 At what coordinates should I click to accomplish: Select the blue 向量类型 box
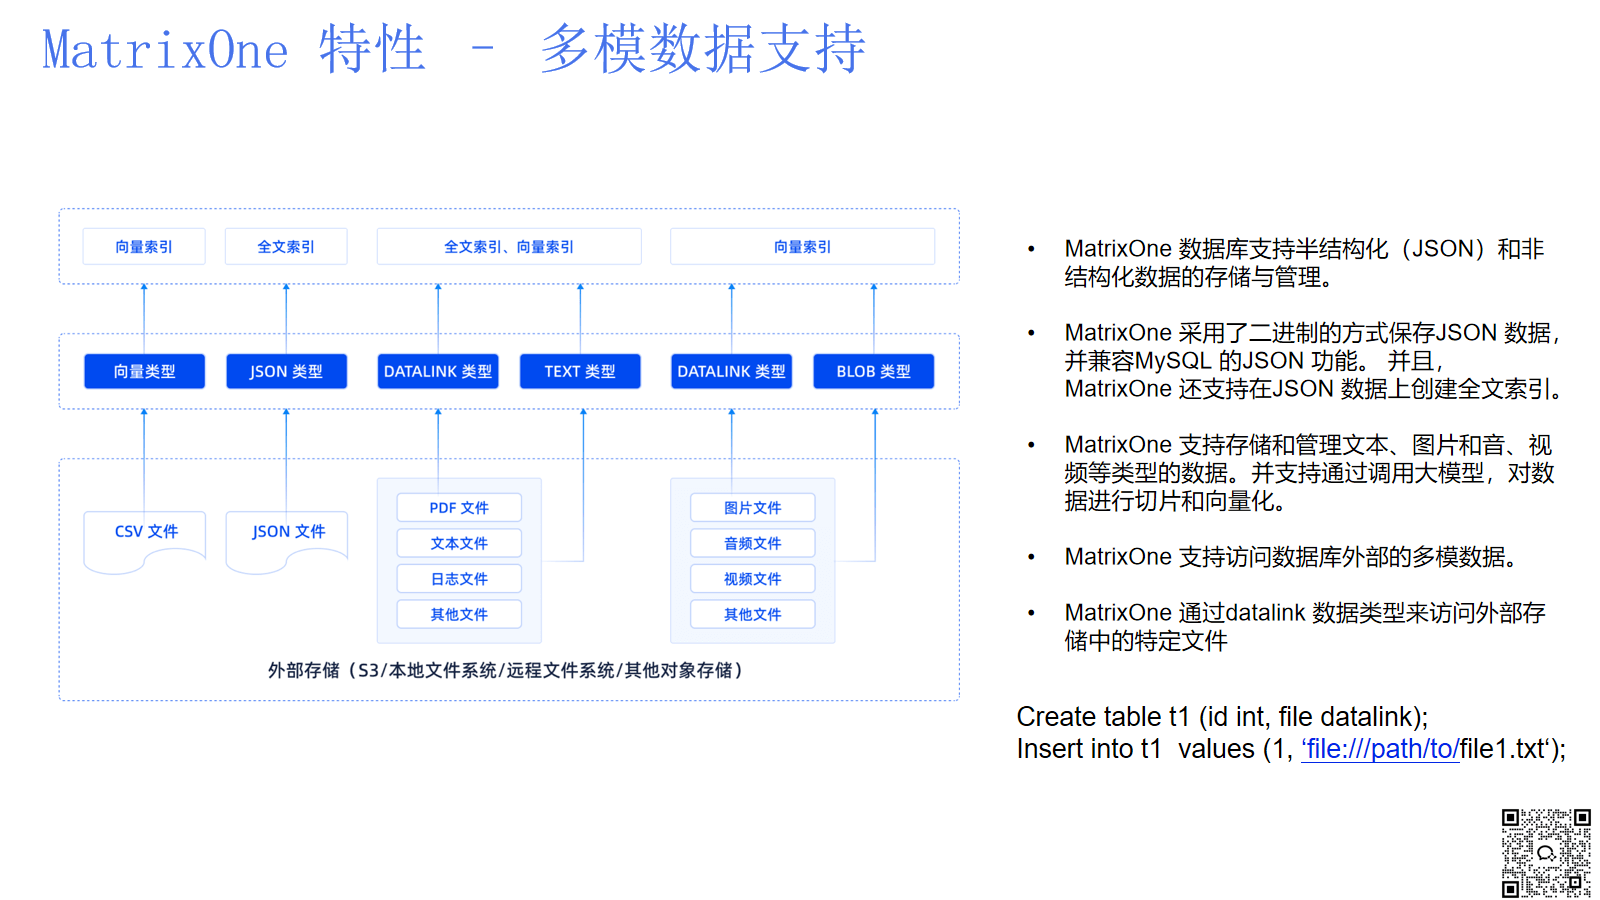point(144,371)
